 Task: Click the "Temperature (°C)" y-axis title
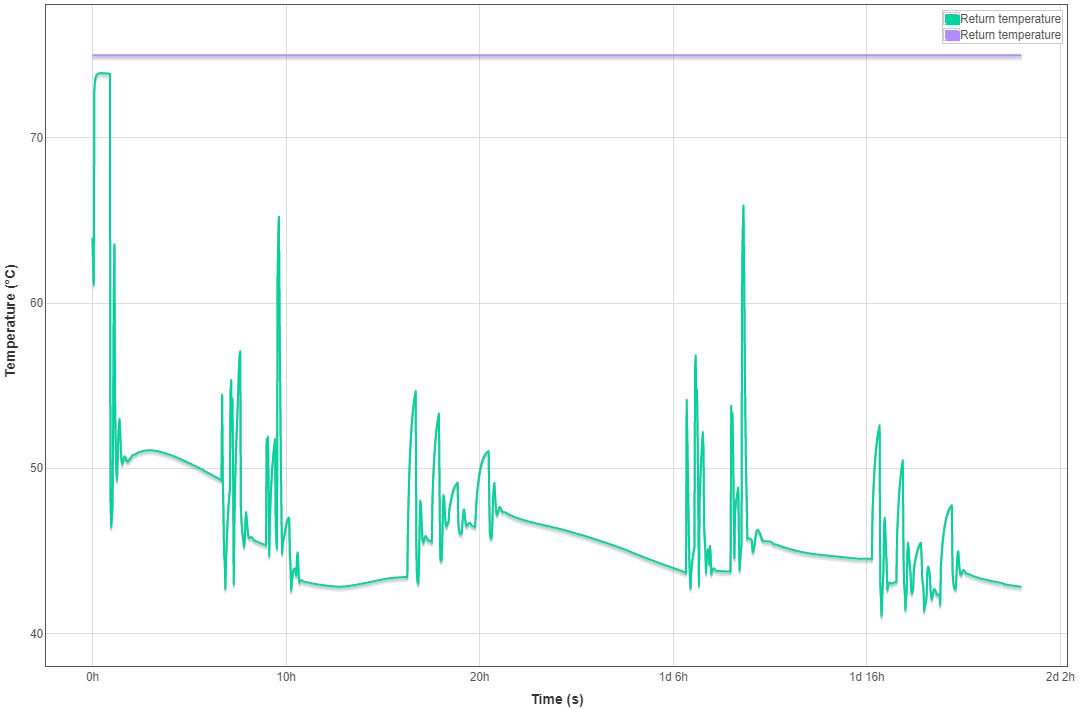(x=11, y=320)
